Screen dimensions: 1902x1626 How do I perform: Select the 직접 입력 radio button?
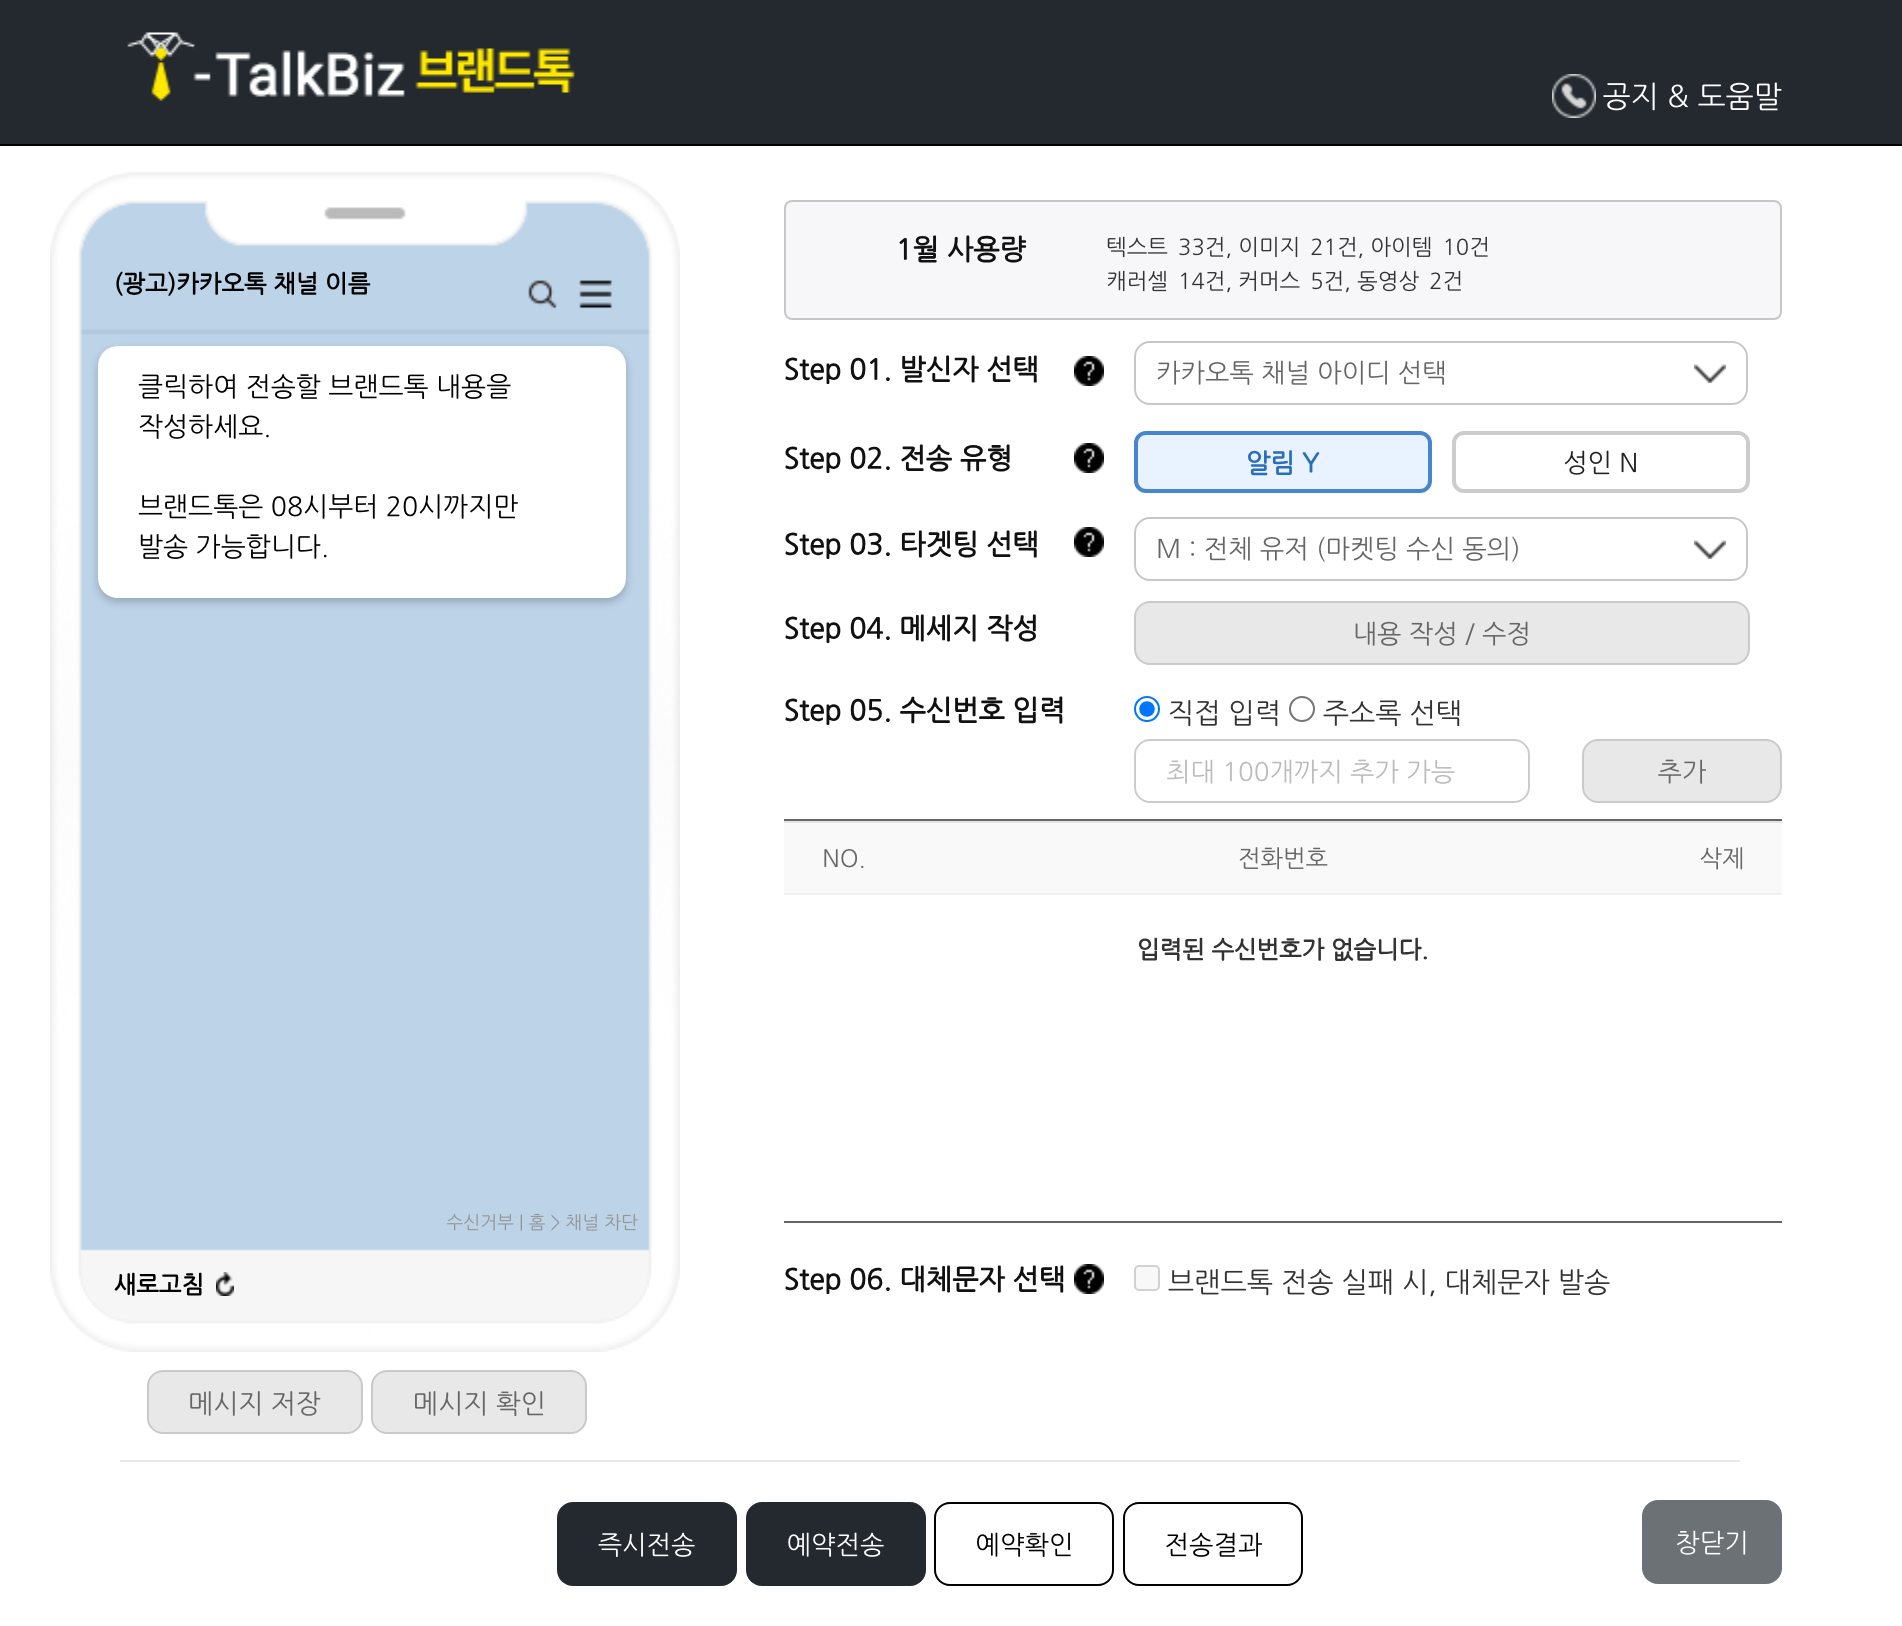tap(1146, 709)
